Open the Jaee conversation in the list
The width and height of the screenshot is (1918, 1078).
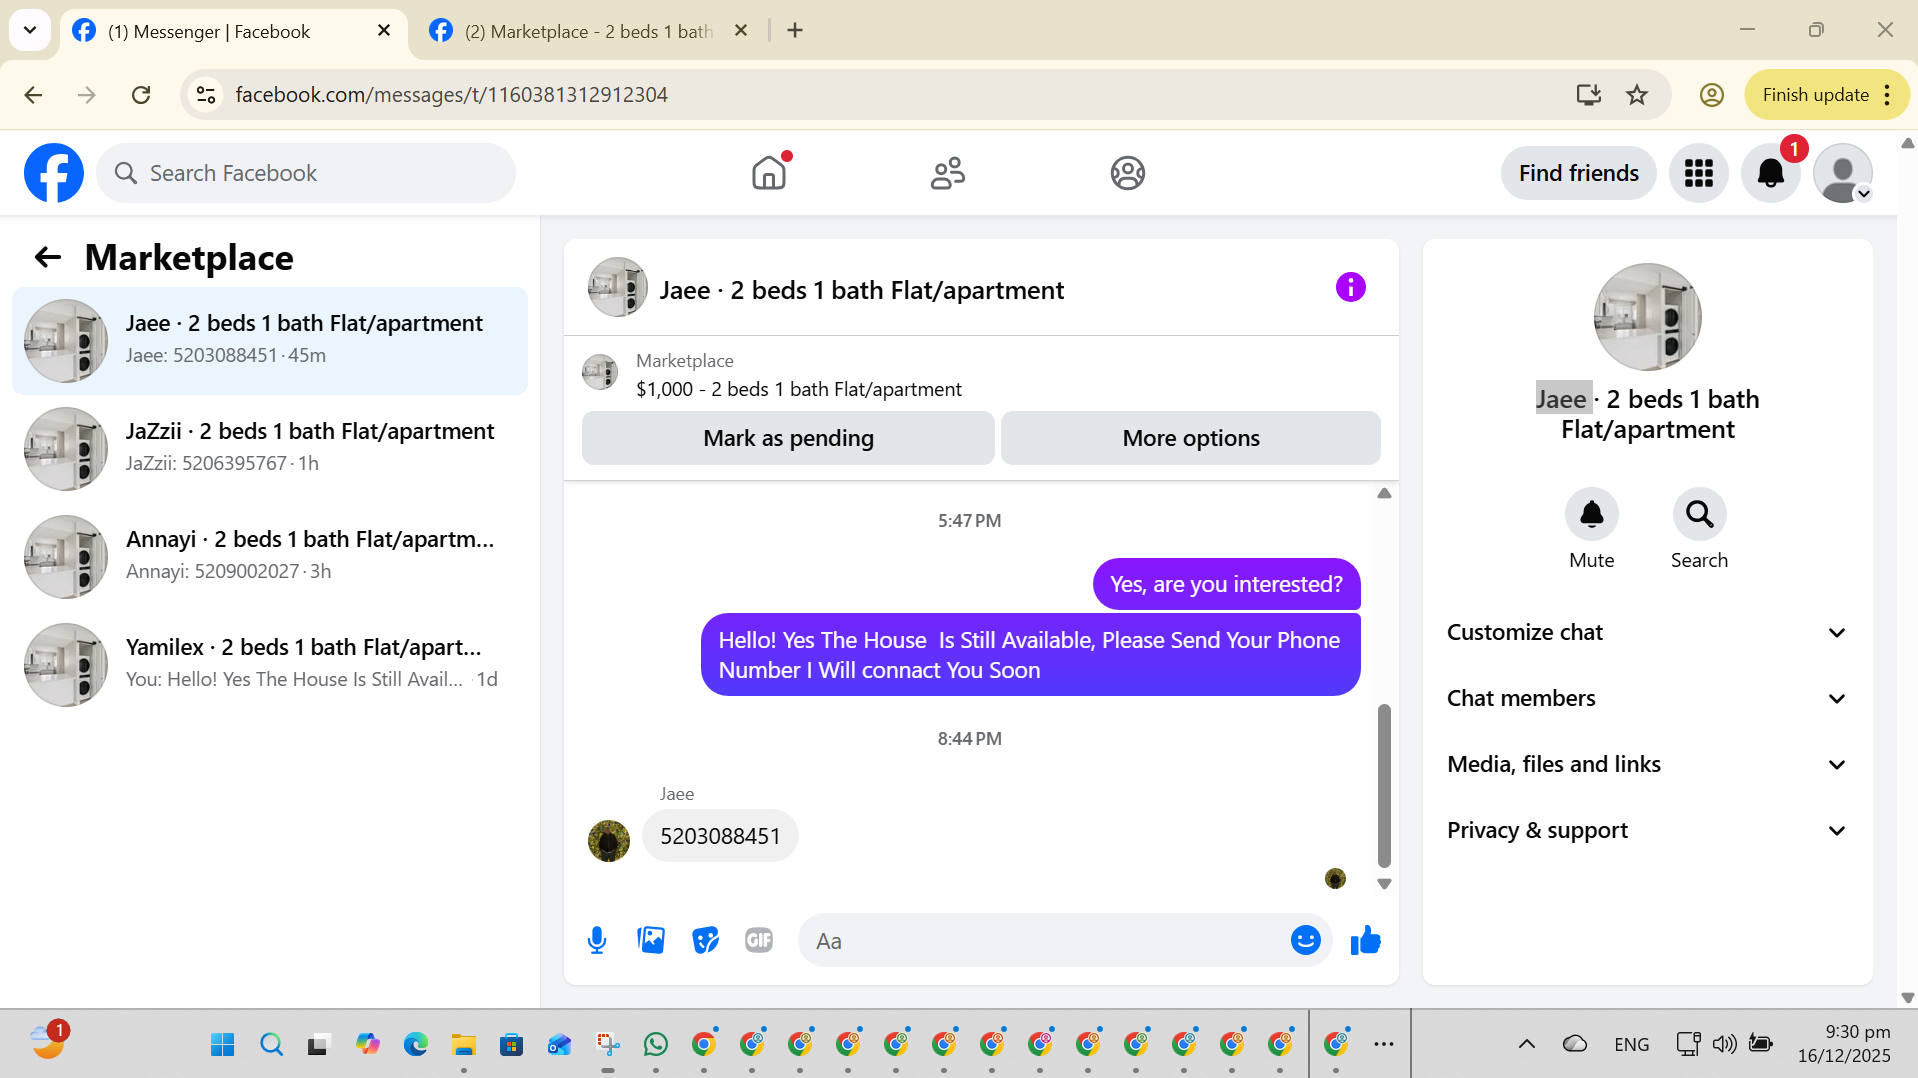click(270, 341)
